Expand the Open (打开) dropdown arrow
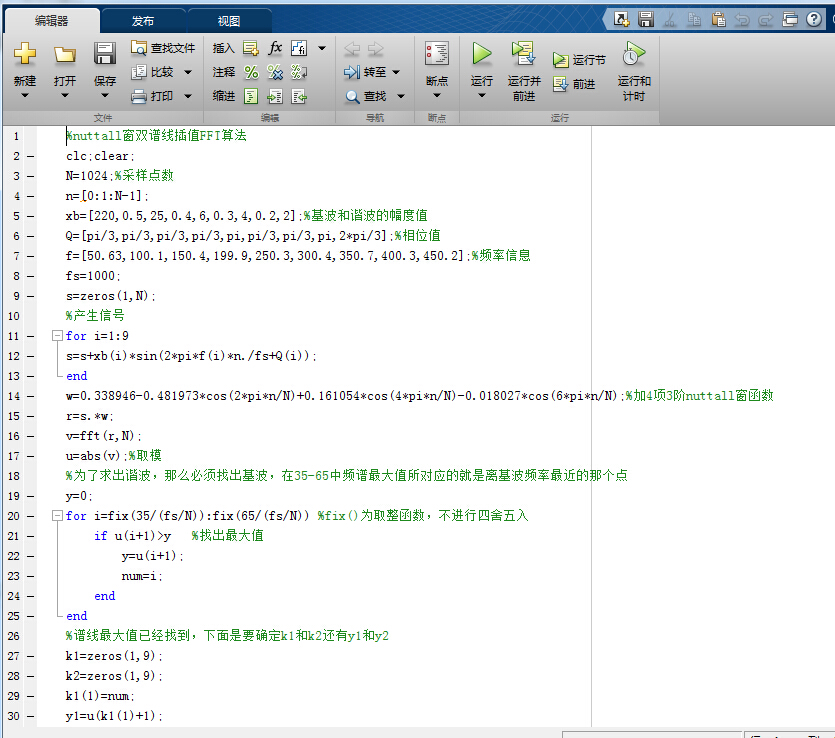Viewport: 835px width, 738px height. coord(64,95)
